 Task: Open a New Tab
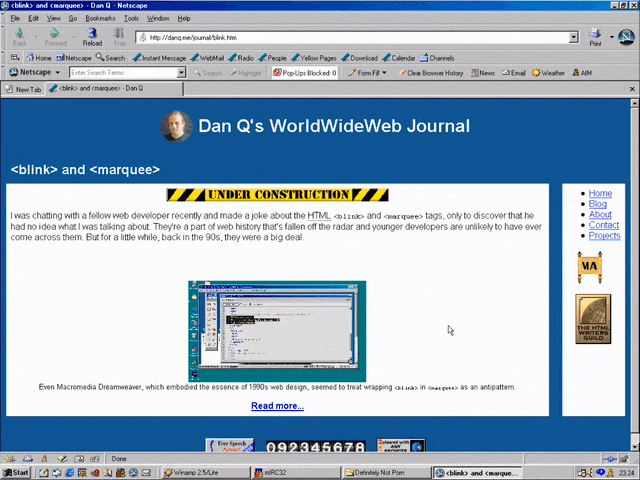coord(23,89)
